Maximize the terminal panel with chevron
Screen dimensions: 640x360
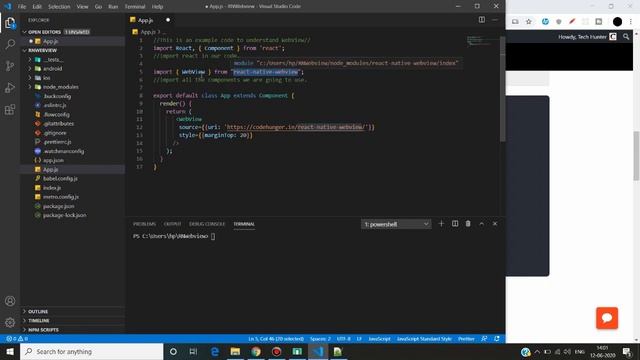pyautogui.click(x=482, y=224)
